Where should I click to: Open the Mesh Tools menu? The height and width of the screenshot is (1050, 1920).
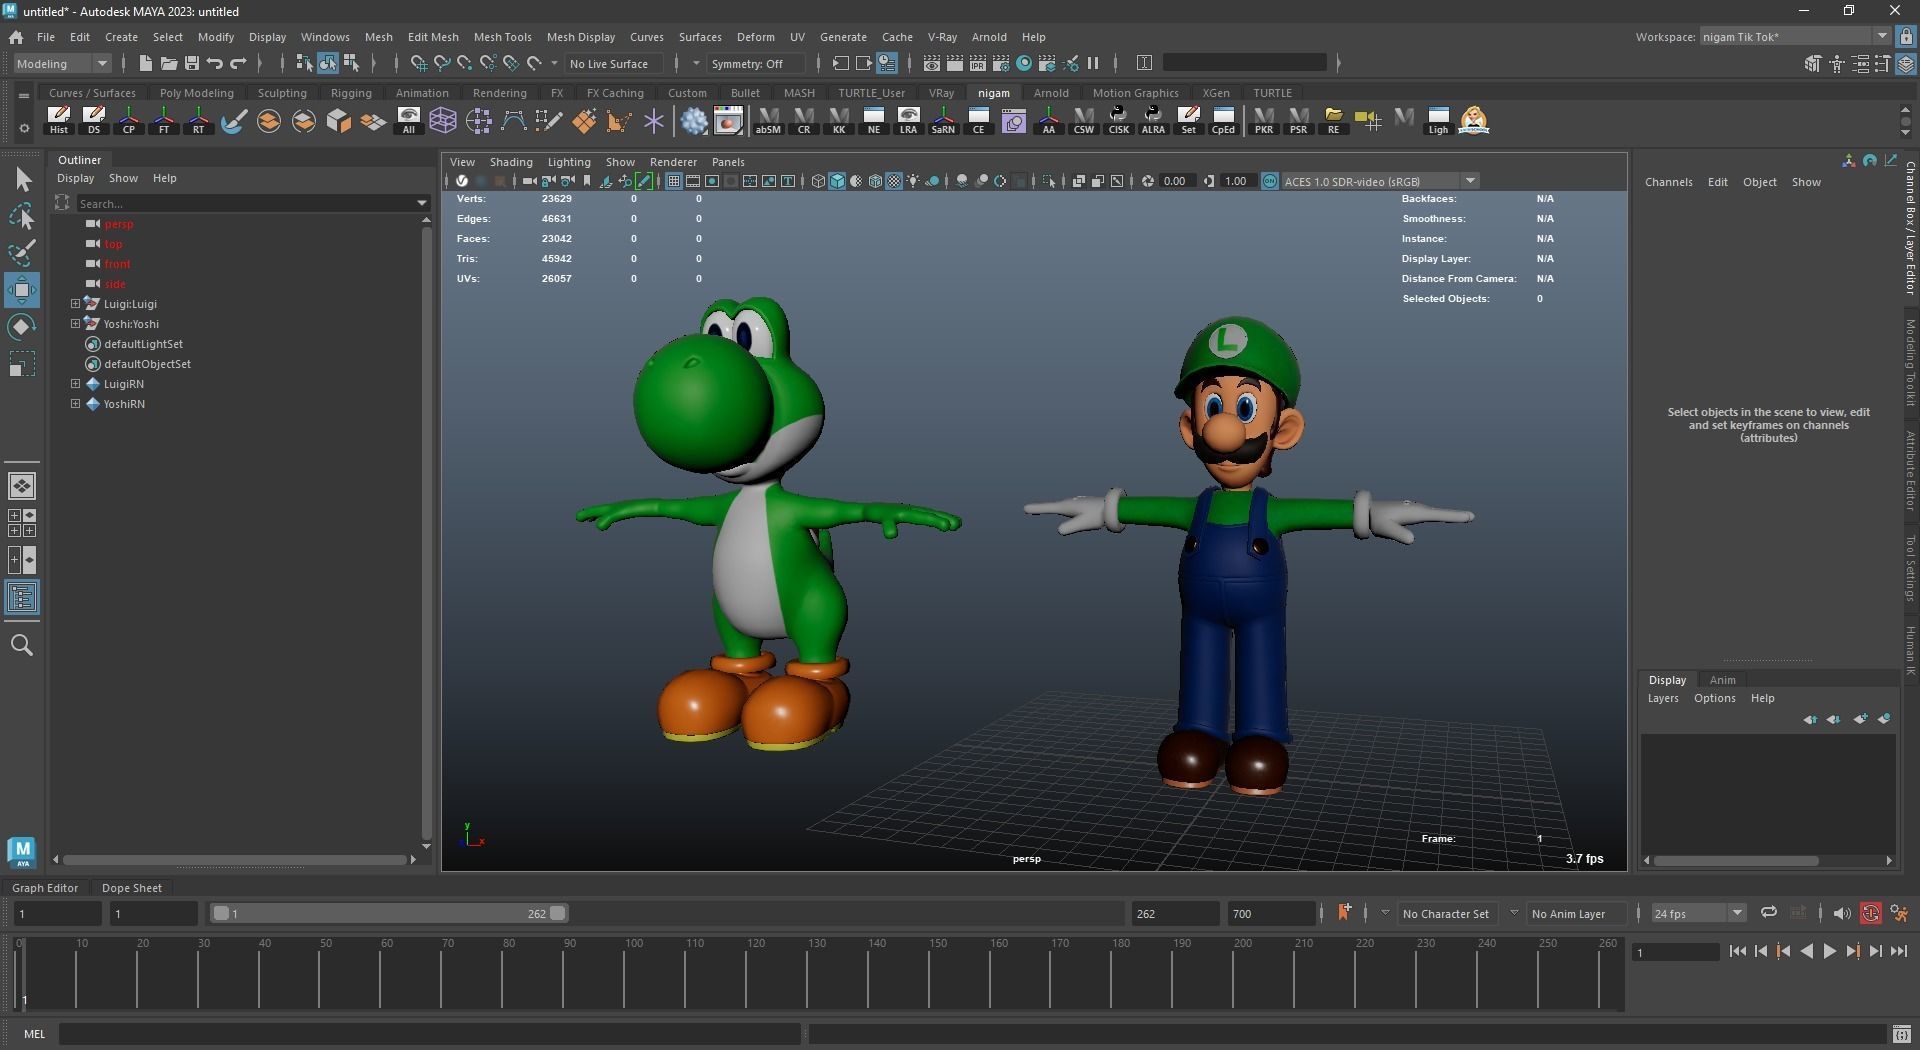point(502,37)
